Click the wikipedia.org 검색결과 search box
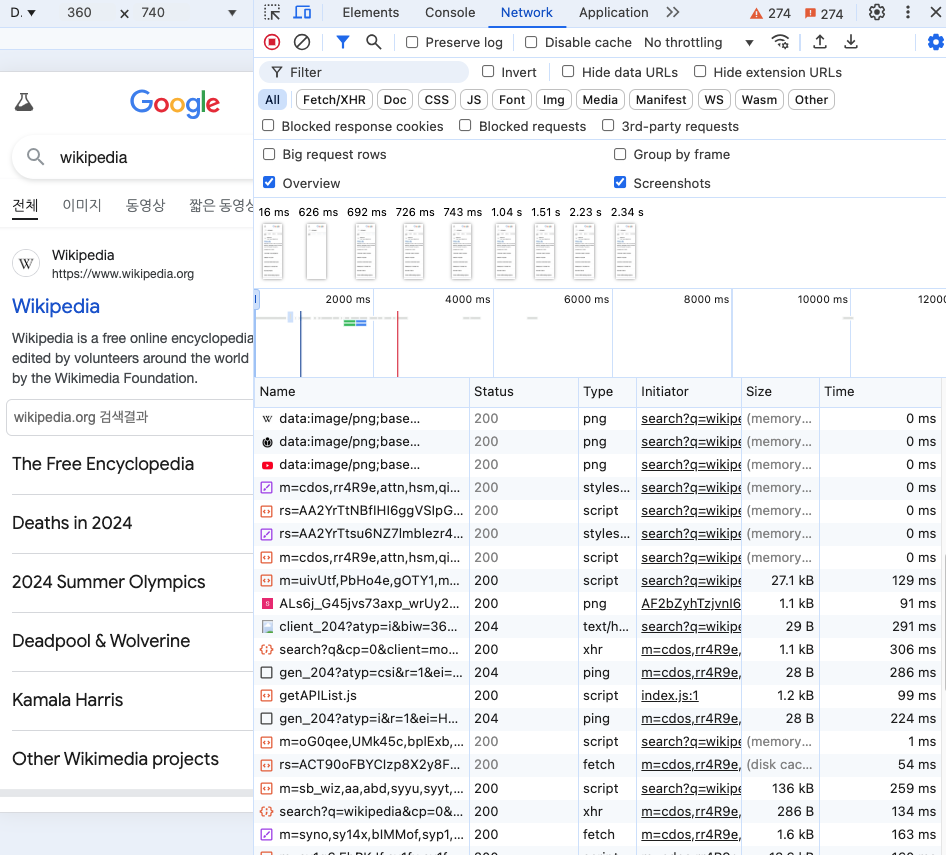Image resolution: width=946 pixels, height=855 pixels. pyautogui.click(x=130, y=417)
